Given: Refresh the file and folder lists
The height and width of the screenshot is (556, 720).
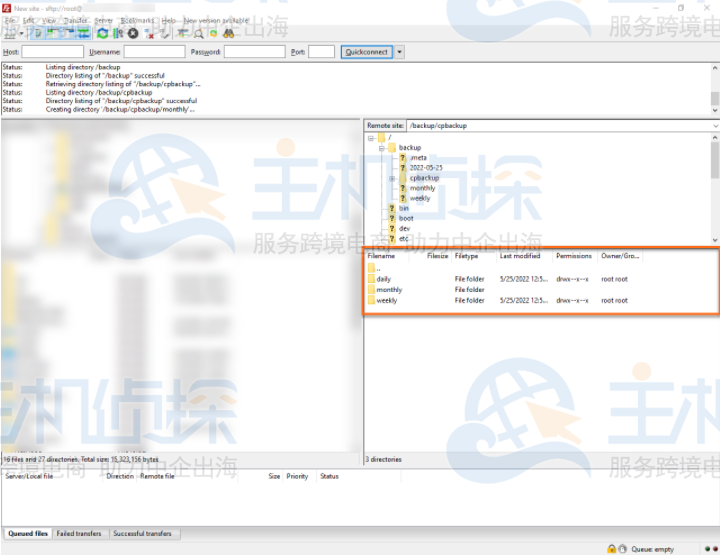Looking at the screenshot, I should pyautogui.click(x=102, y=34).
